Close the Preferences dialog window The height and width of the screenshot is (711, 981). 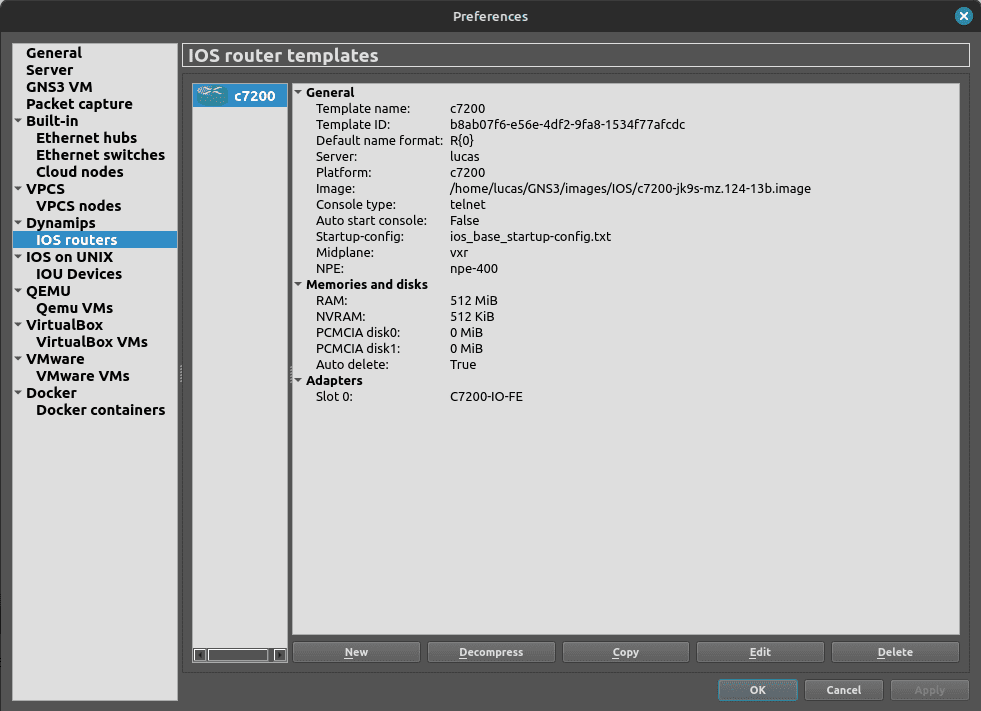[x=963, y=16]
